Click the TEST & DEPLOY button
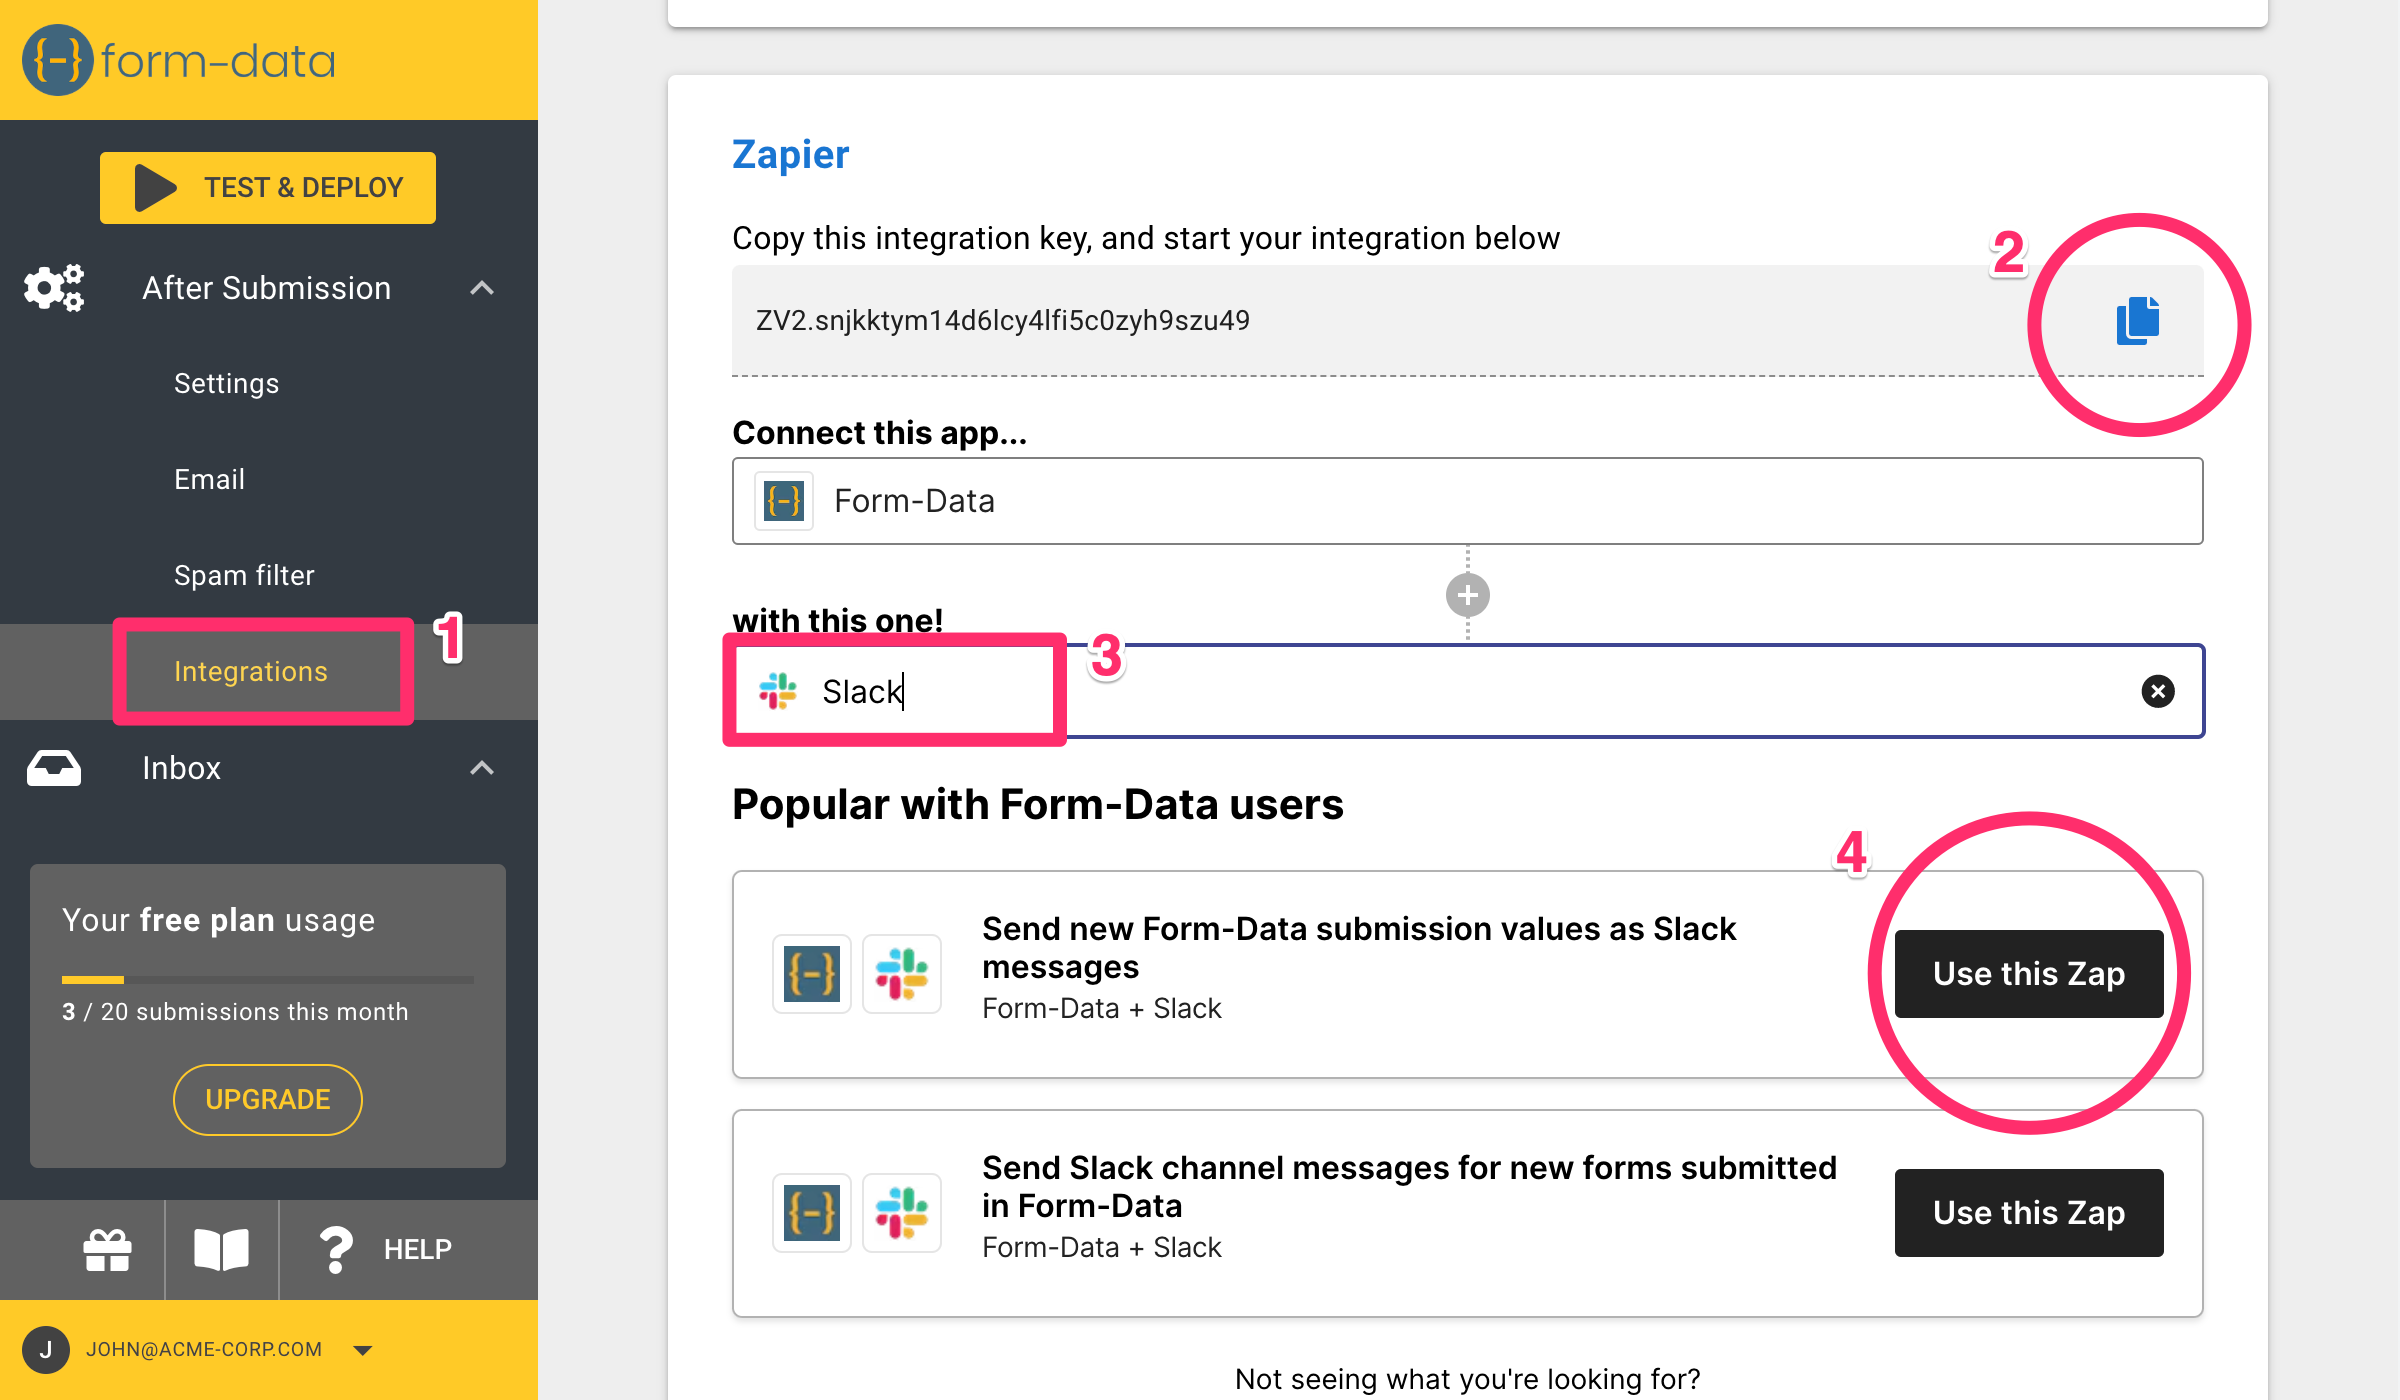The image size is (2400, 1400). (268, 187)
